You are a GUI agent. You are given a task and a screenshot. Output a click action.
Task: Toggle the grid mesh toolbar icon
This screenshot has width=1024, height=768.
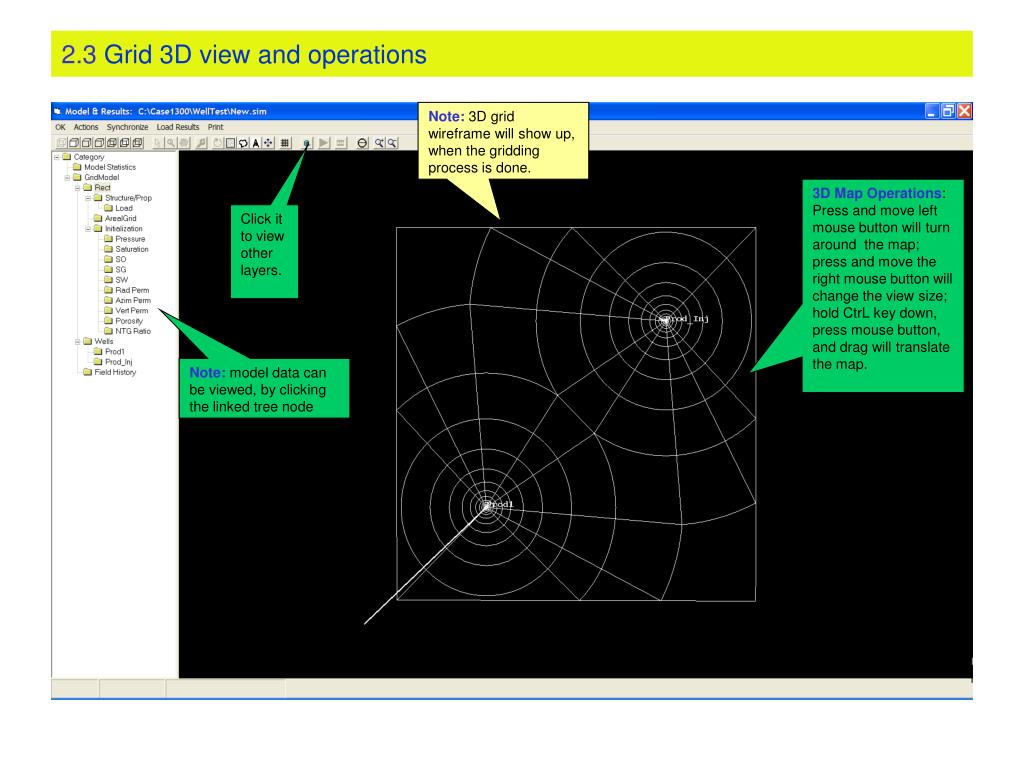click(x=285, y=143)
